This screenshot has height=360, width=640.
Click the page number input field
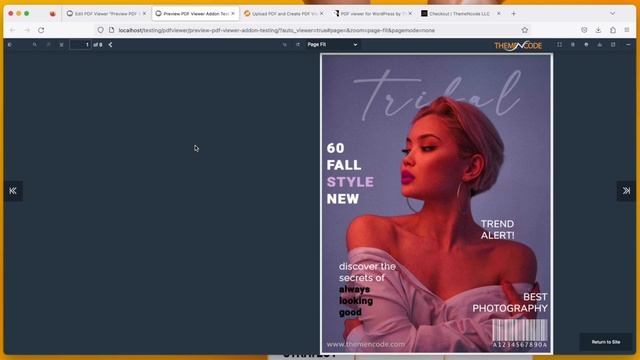pos(80,44)
